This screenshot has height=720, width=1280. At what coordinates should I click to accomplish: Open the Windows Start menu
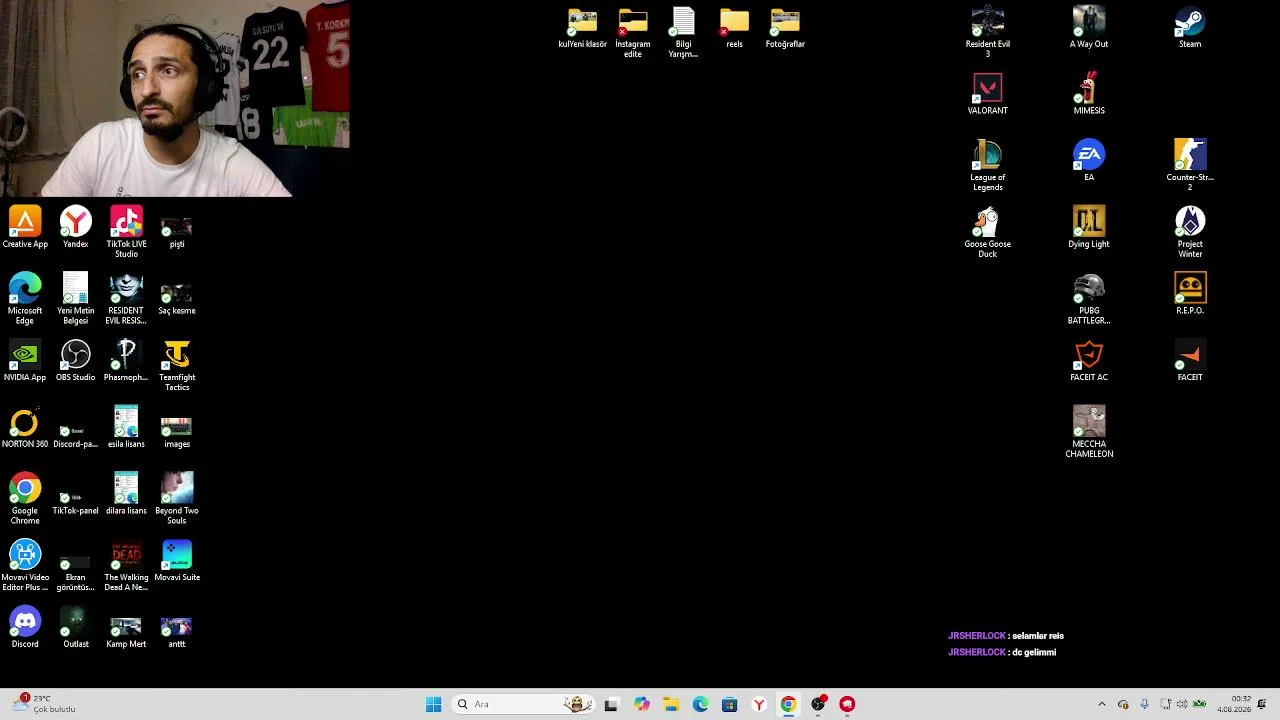click(433, 704)
